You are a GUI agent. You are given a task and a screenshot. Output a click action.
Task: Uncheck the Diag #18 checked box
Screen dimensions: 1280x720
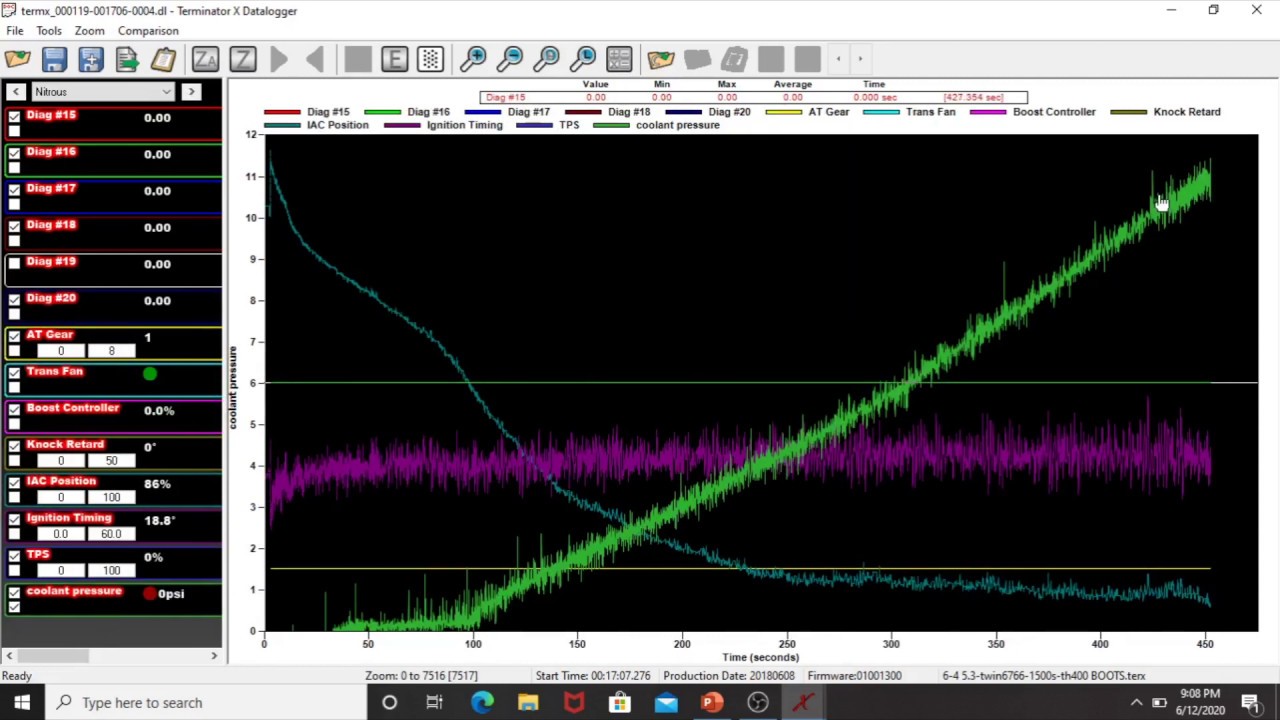(14, 227)
